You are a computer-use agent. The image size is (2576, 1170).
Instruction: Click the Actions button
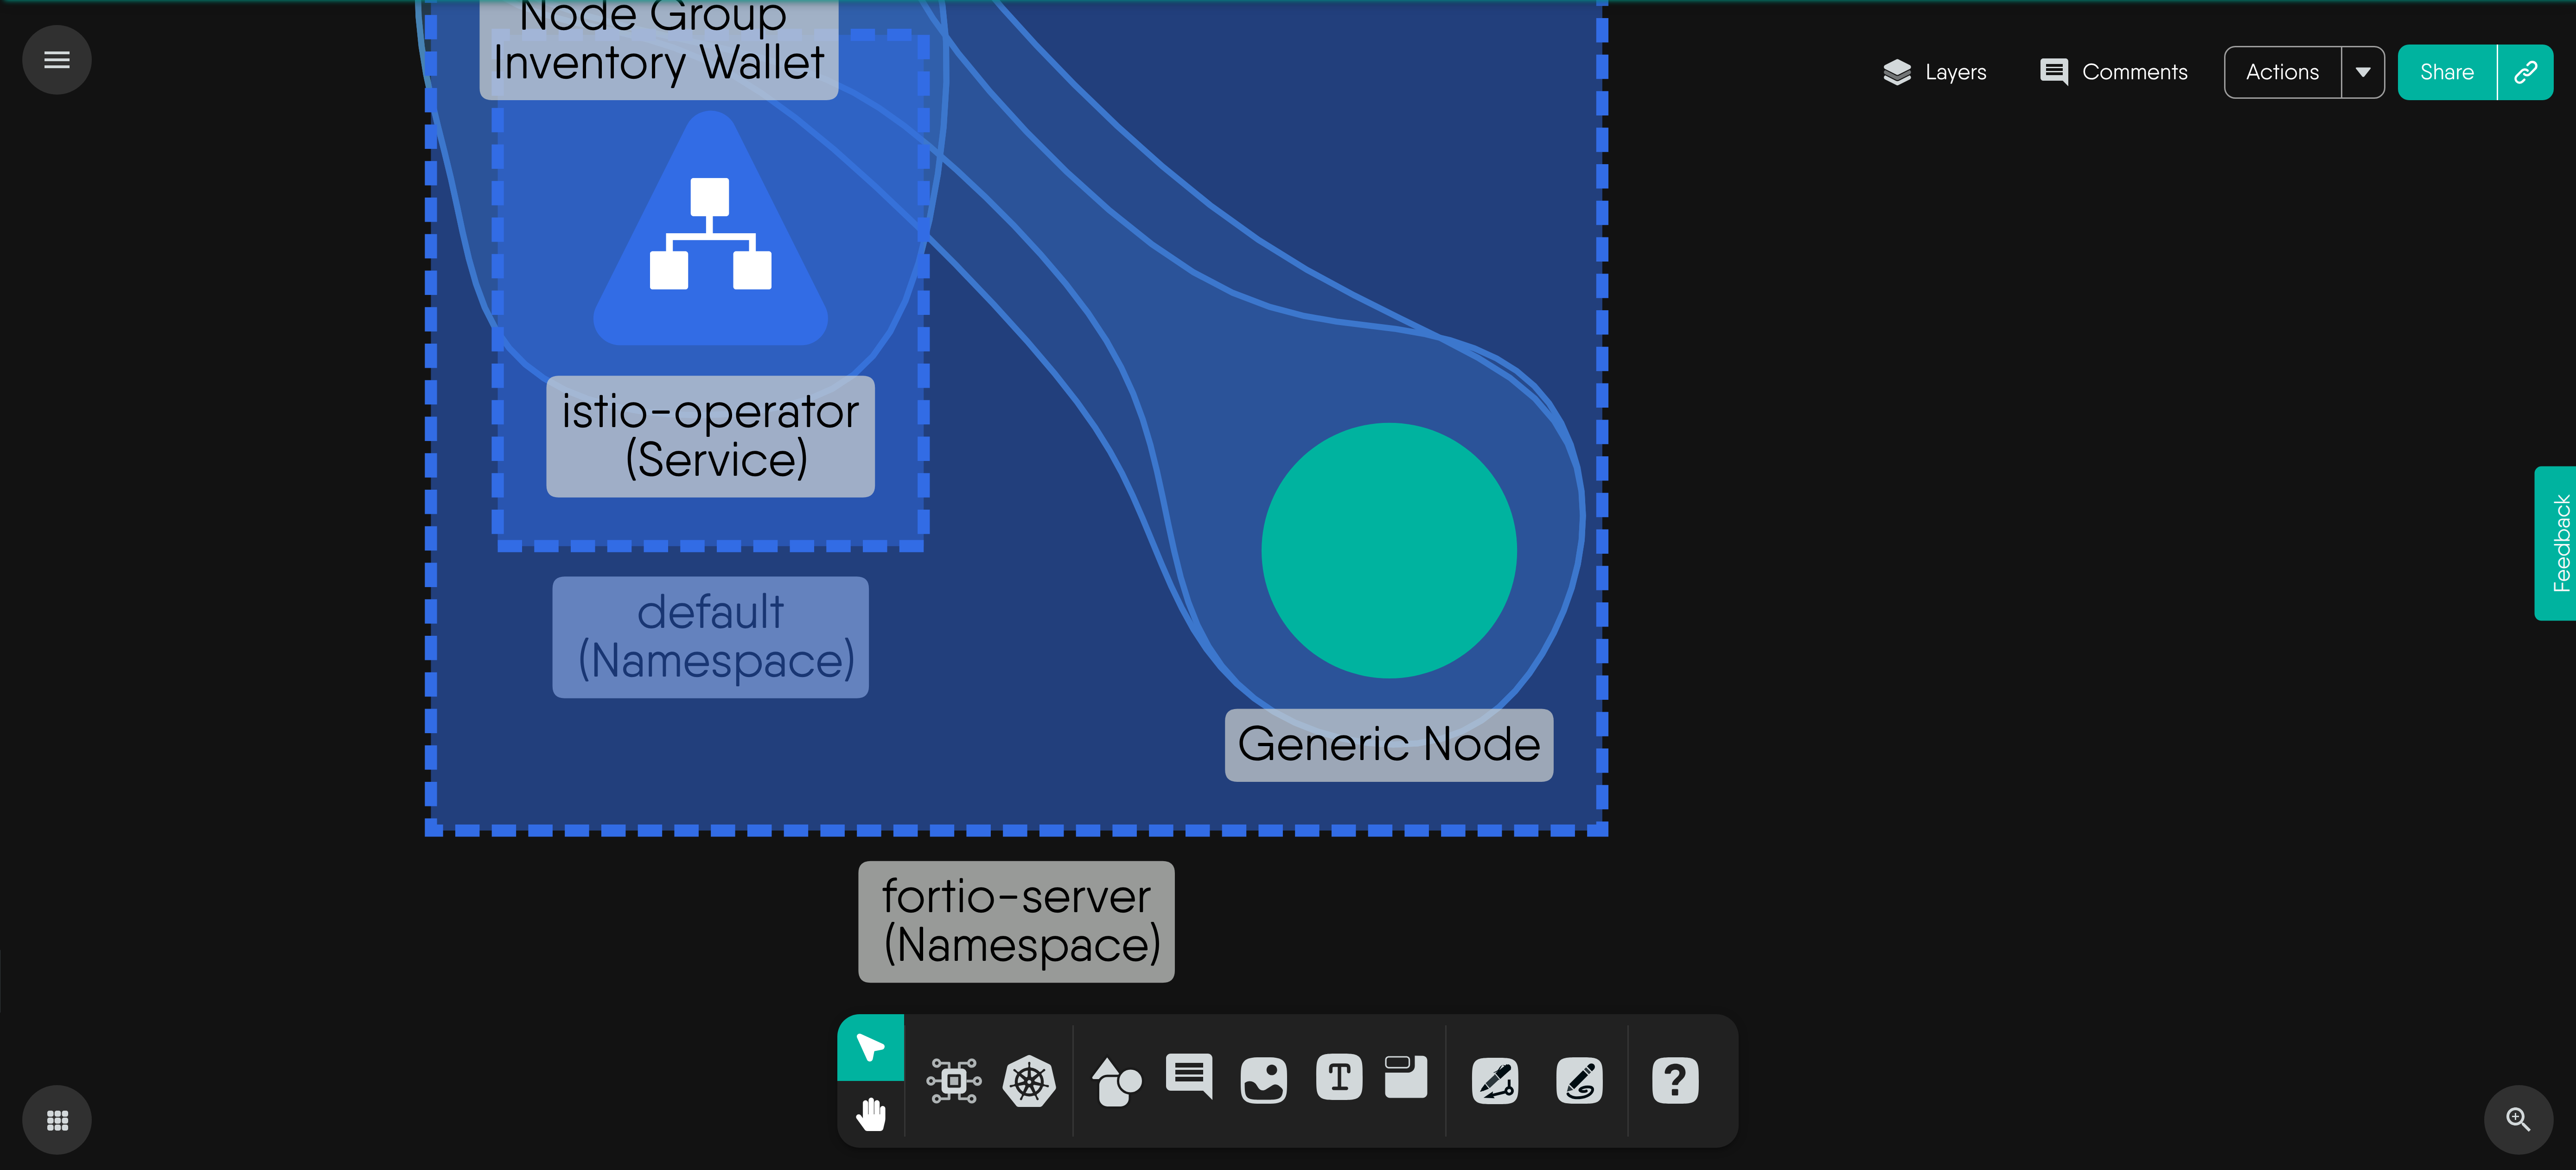coord(2282,72)
